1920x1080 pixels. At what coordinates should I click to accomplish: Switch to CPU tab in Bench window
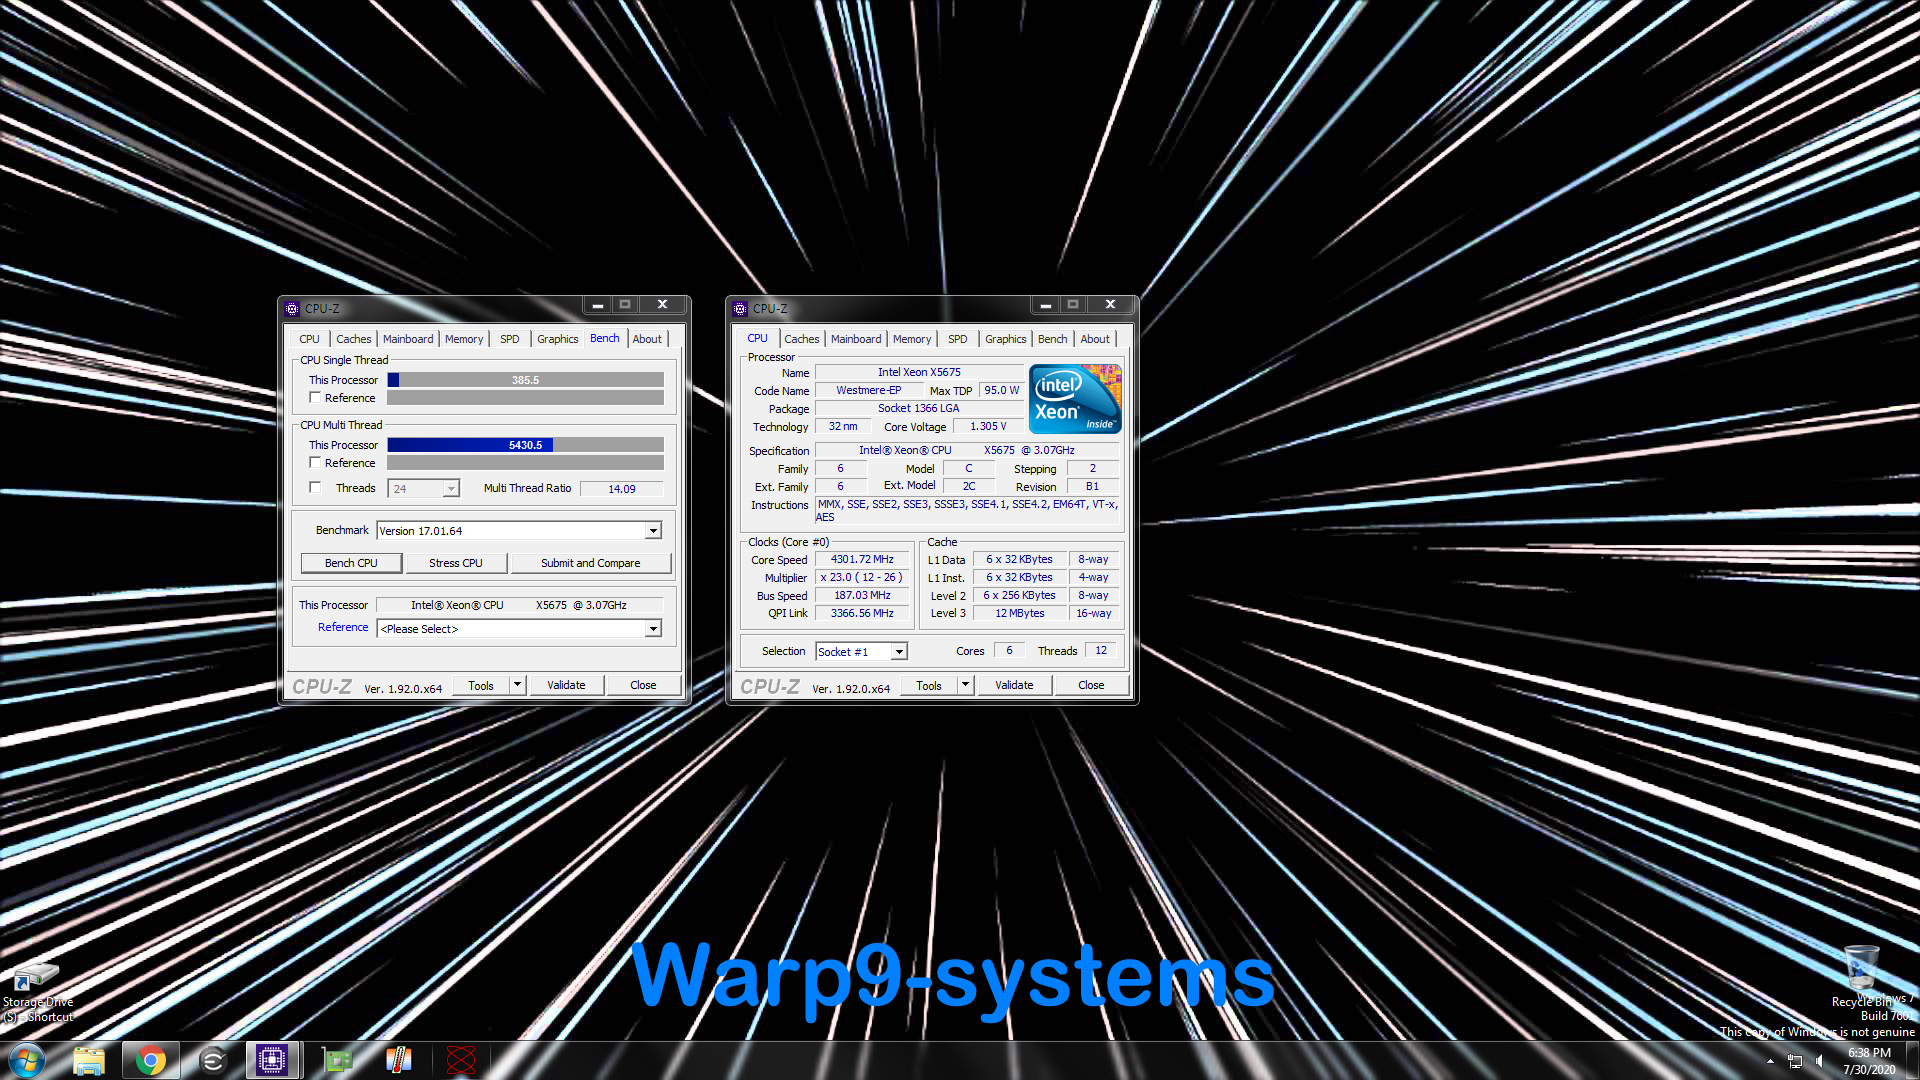(x=309, y=339)
